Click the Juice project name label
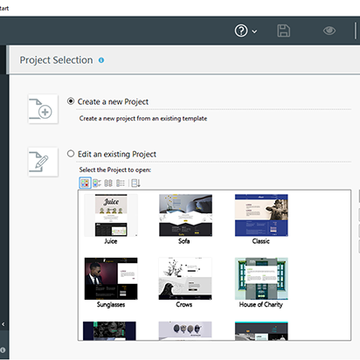Image resolution: width=360 pixels, height=360 pixels. (x=111, y=241)
